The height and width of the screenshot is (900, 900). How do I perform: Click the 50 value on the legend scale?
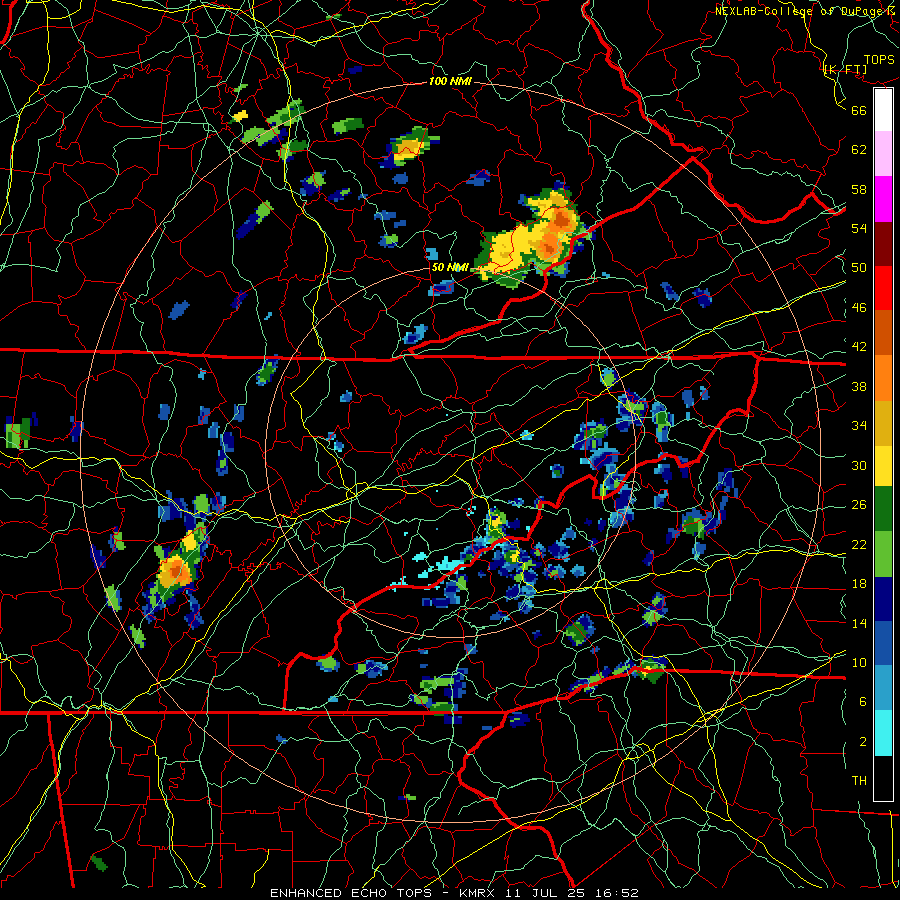pyautogui.click(x=859, y=267)
